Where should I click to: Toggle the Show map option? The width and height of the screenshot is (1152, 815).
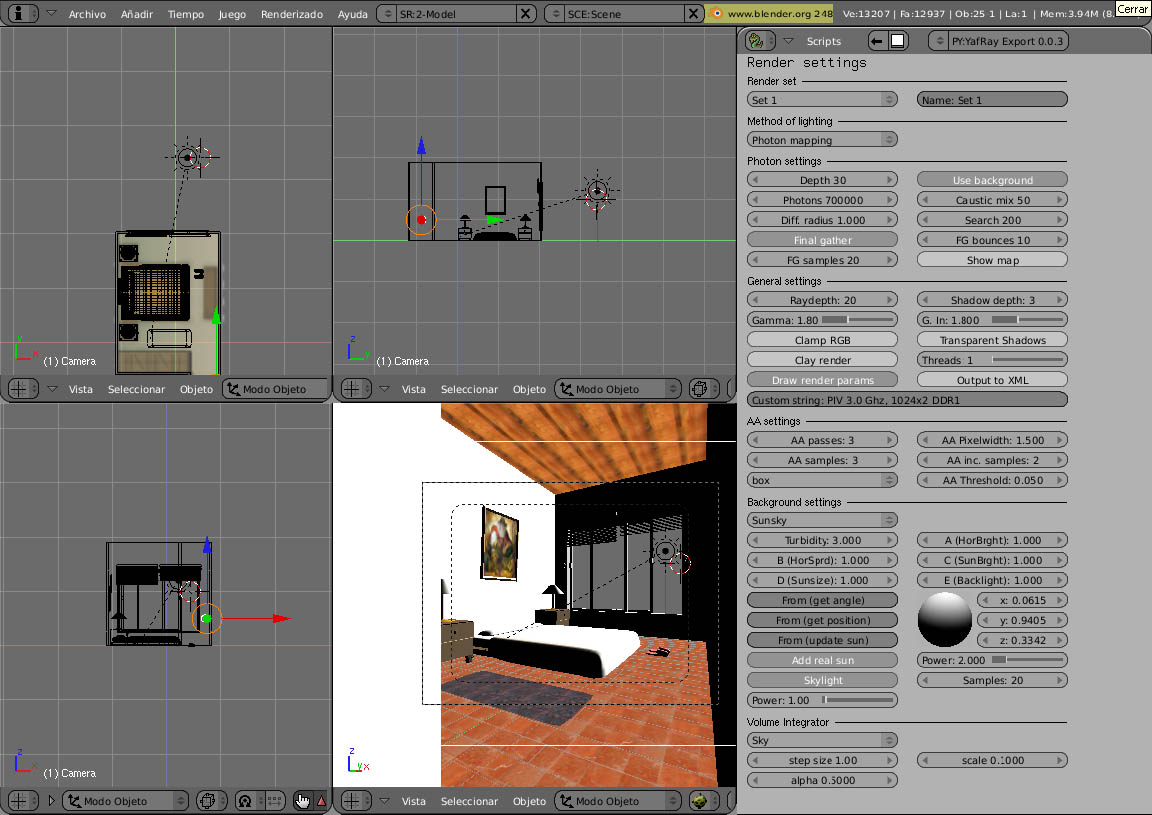[992, 260]
